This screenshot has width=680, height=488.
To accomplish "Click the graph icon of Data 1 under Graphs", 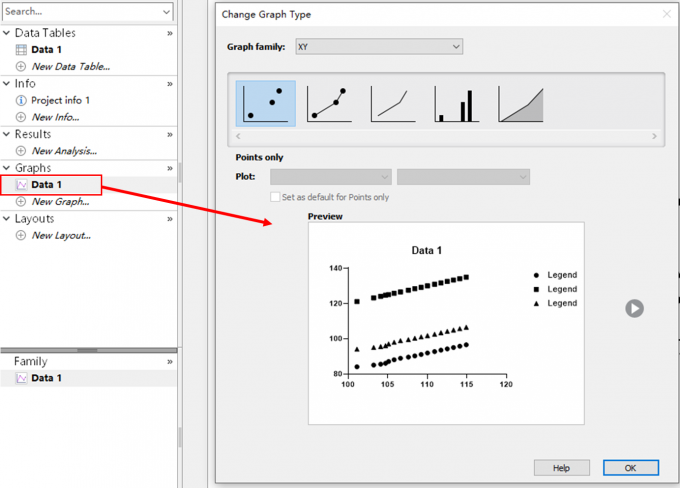I will click(x=21, y=185).
